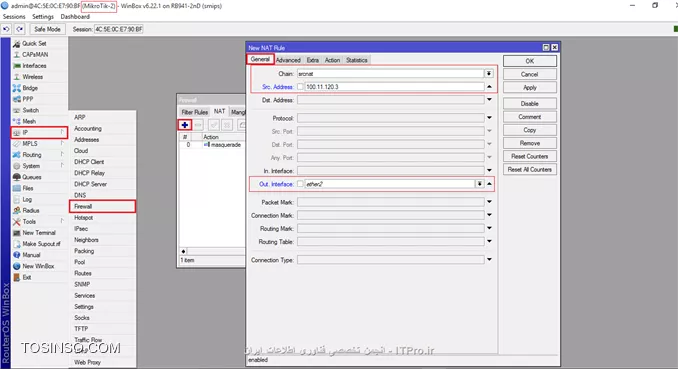Open the MPLS sidebar menu
Image resolution: width=678 pixels, height=369 pixels.
[x=30, y=144]
